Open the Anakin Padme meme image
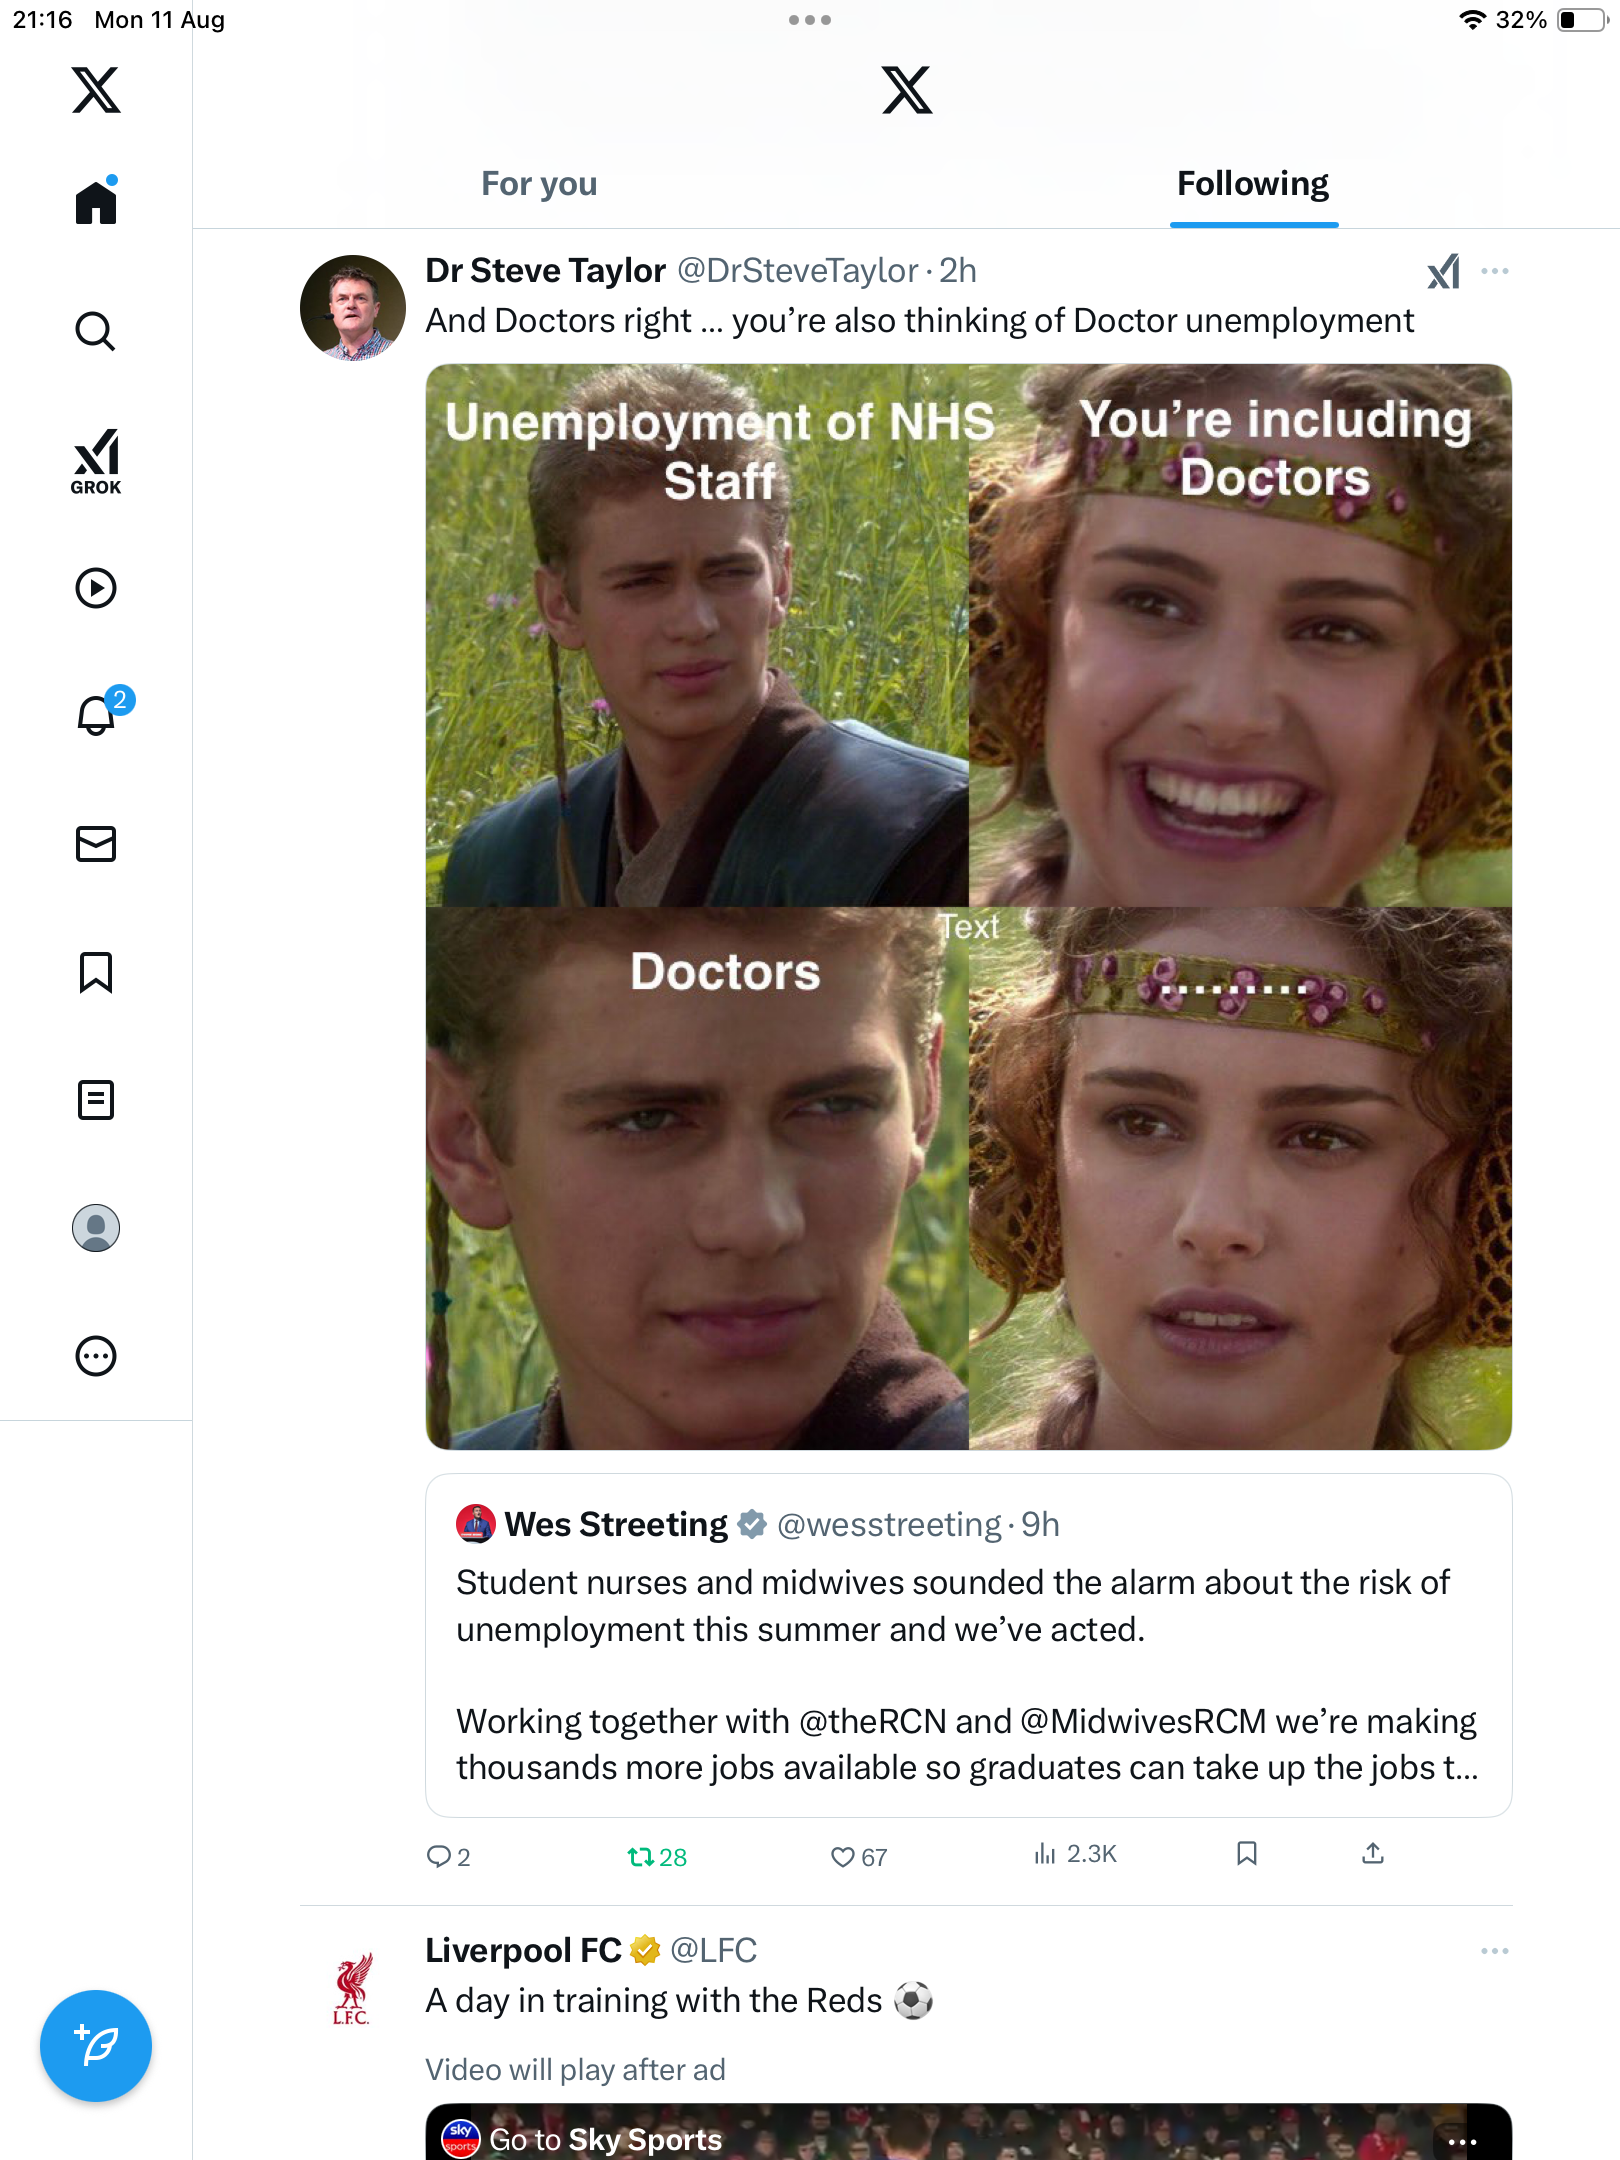 coord(968,906)
